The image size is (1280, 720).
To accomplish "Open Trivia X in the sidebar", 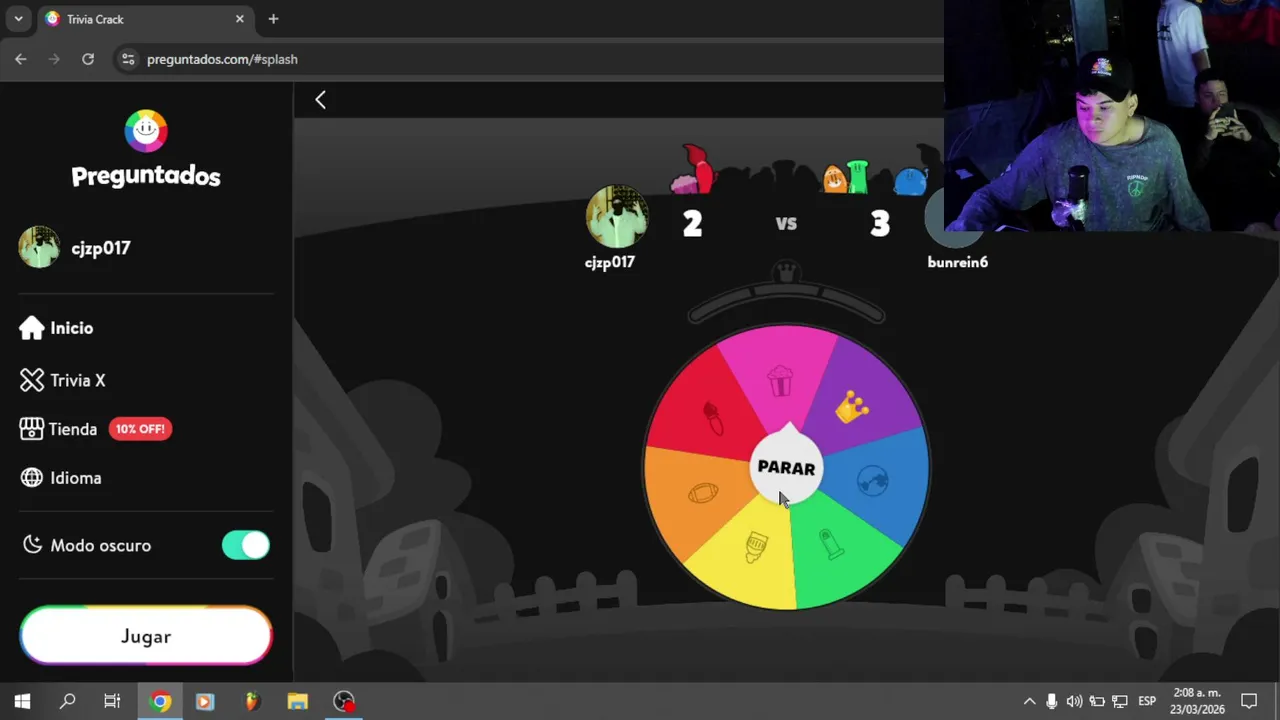I will [63, 380].
